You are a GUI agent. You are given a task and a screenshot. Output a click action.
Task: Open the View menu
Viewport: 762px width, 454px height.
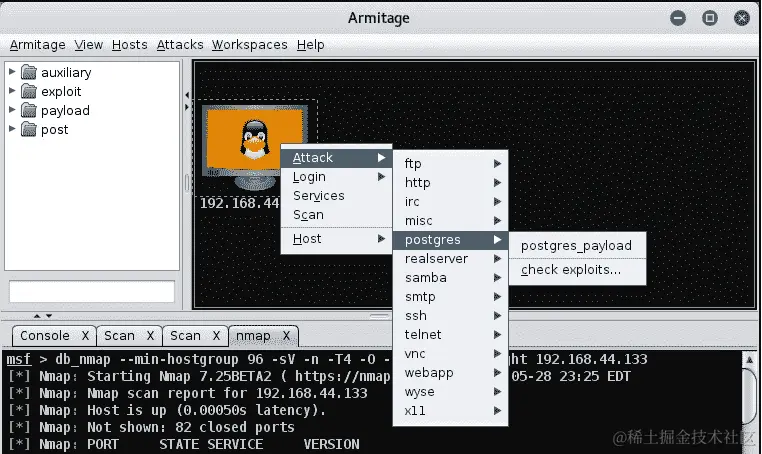point(88,45)
